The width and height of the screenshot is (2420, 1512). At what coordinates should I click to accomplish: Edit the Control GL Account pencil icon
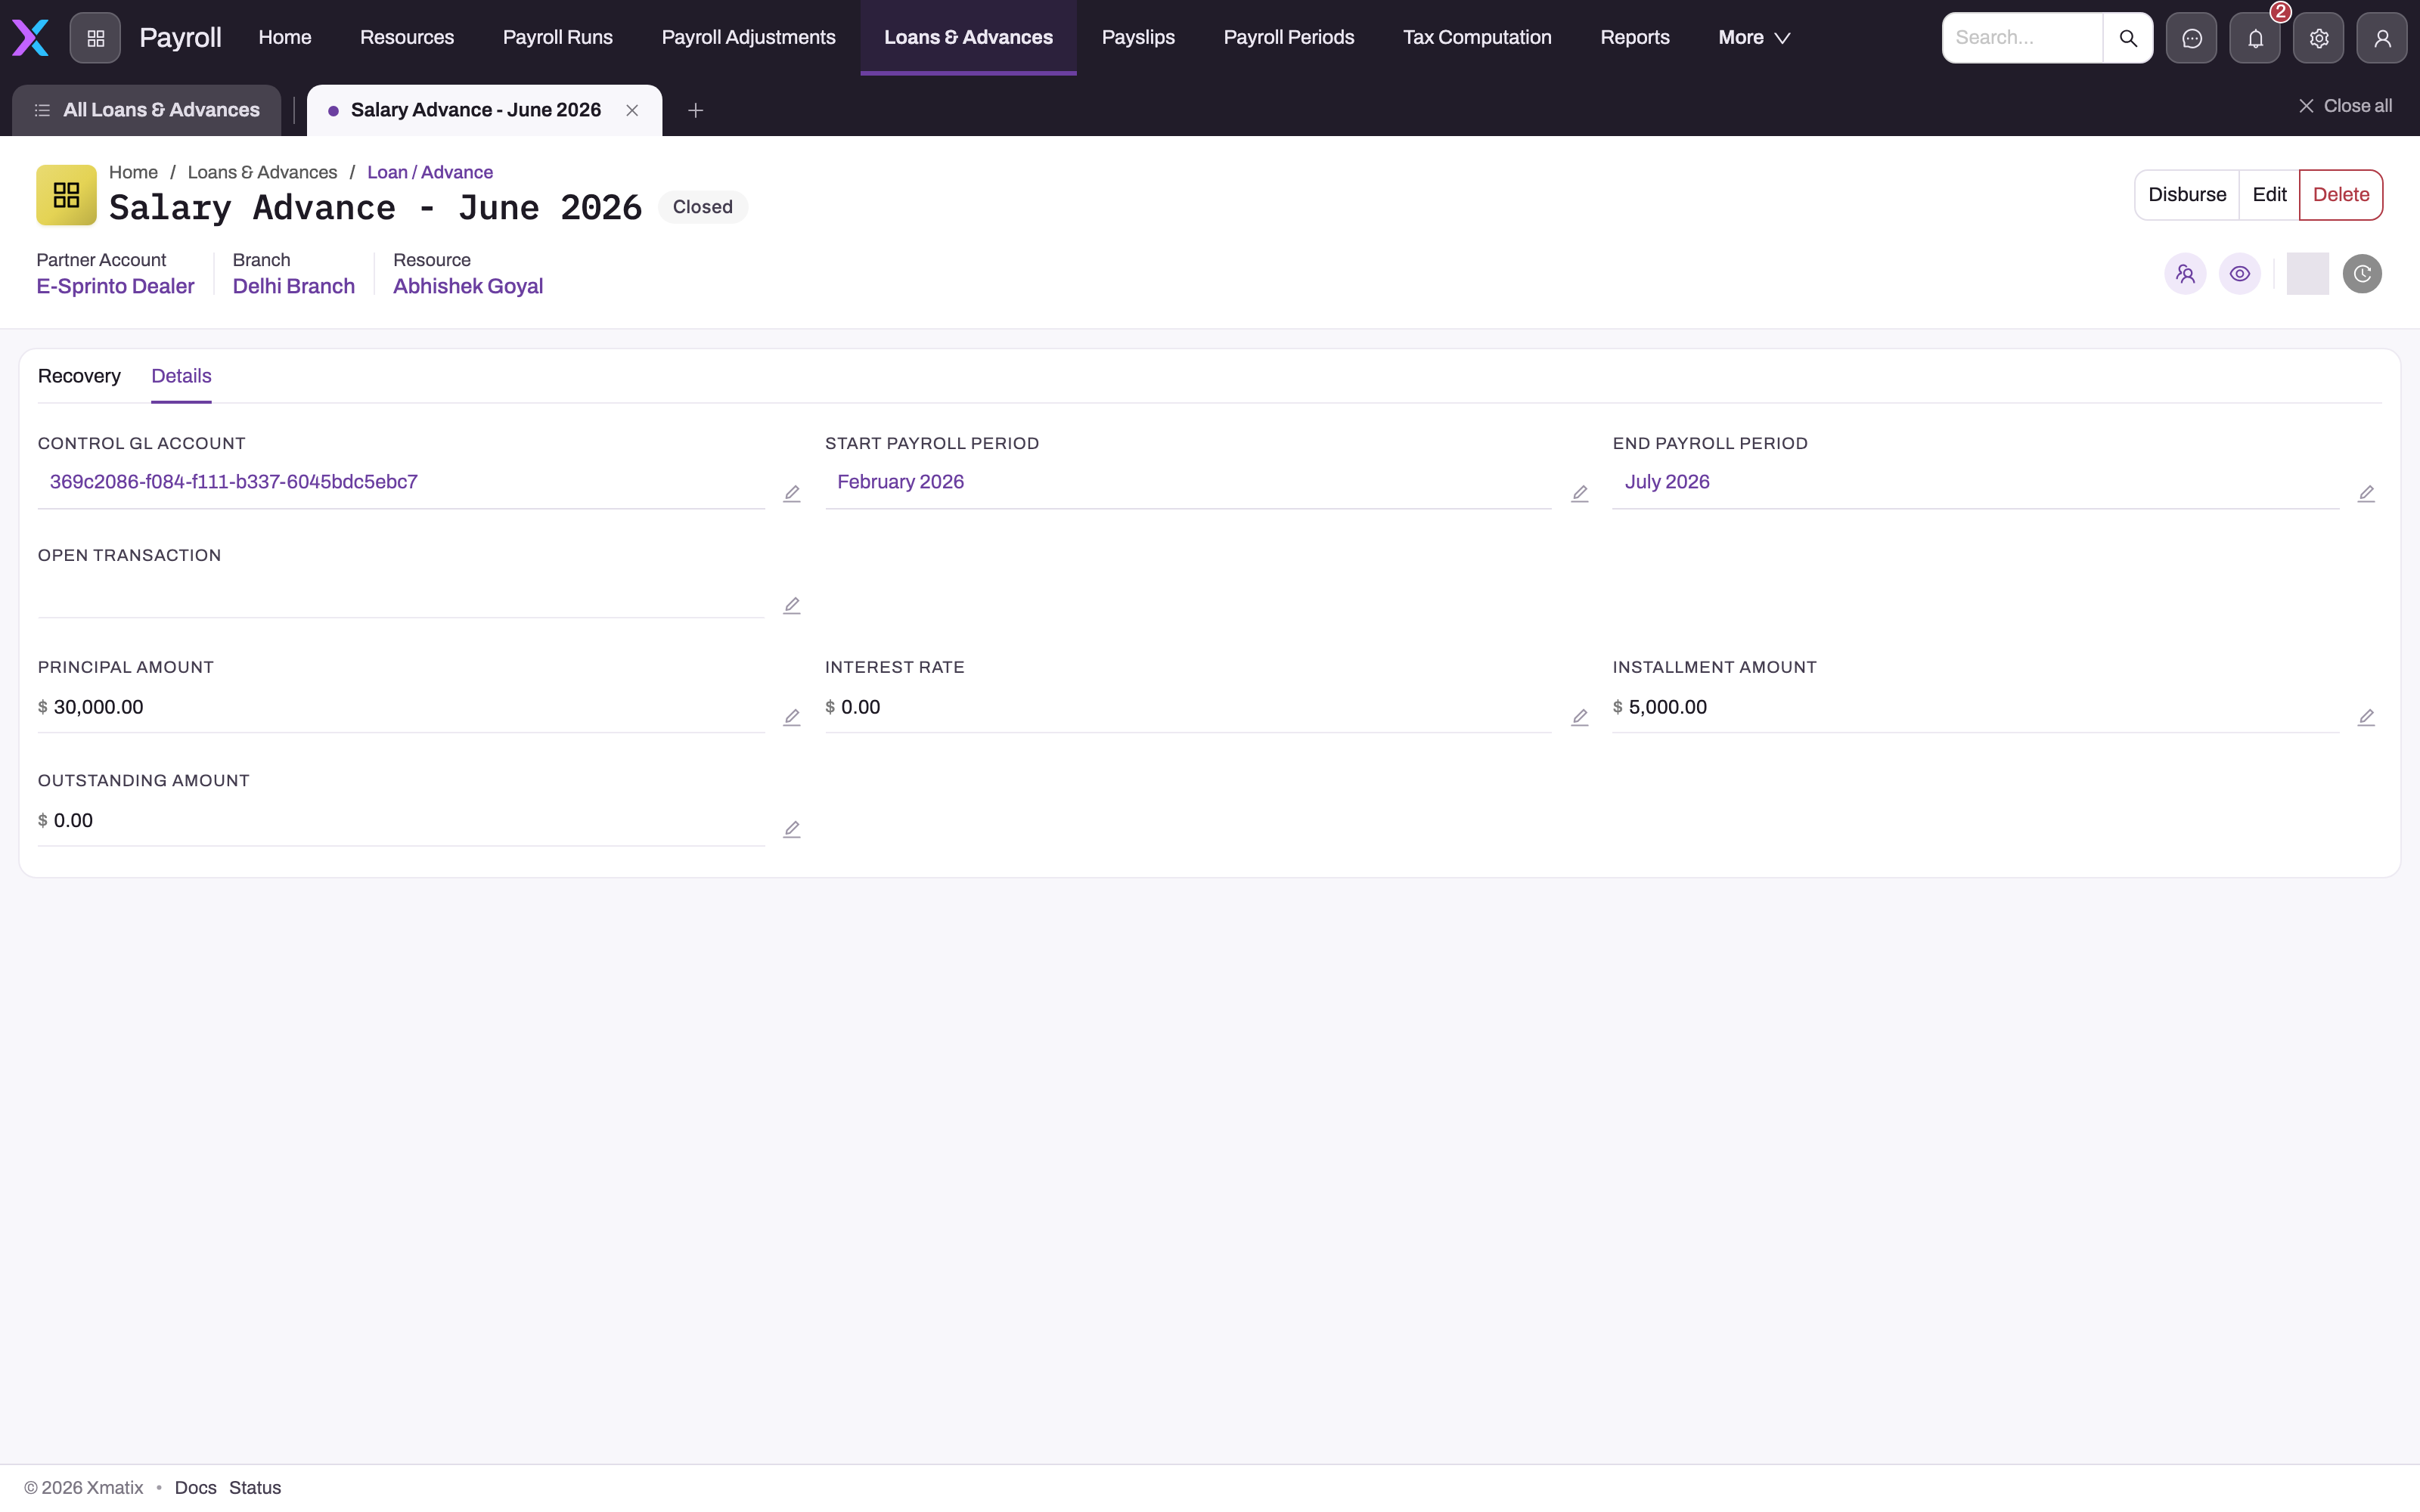(792, 494)
